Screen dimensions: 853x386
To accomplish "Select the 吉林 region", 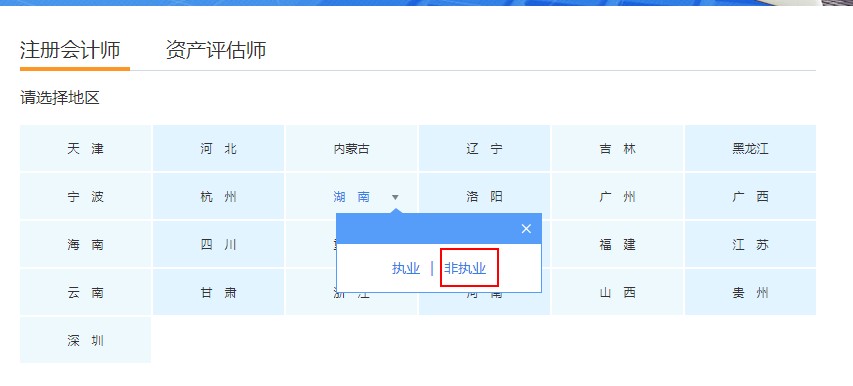I will (x=617, y=148).
